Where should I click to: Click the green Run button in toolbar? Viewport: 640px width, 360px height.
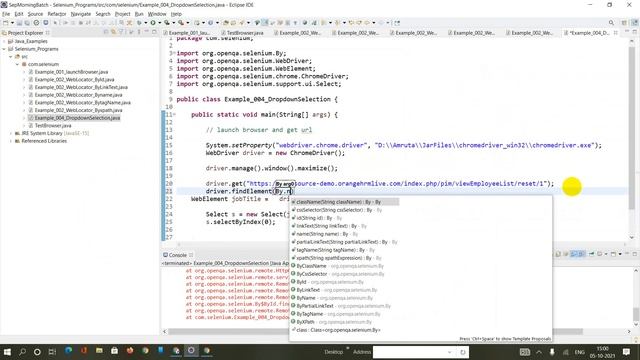coord(153,23)
